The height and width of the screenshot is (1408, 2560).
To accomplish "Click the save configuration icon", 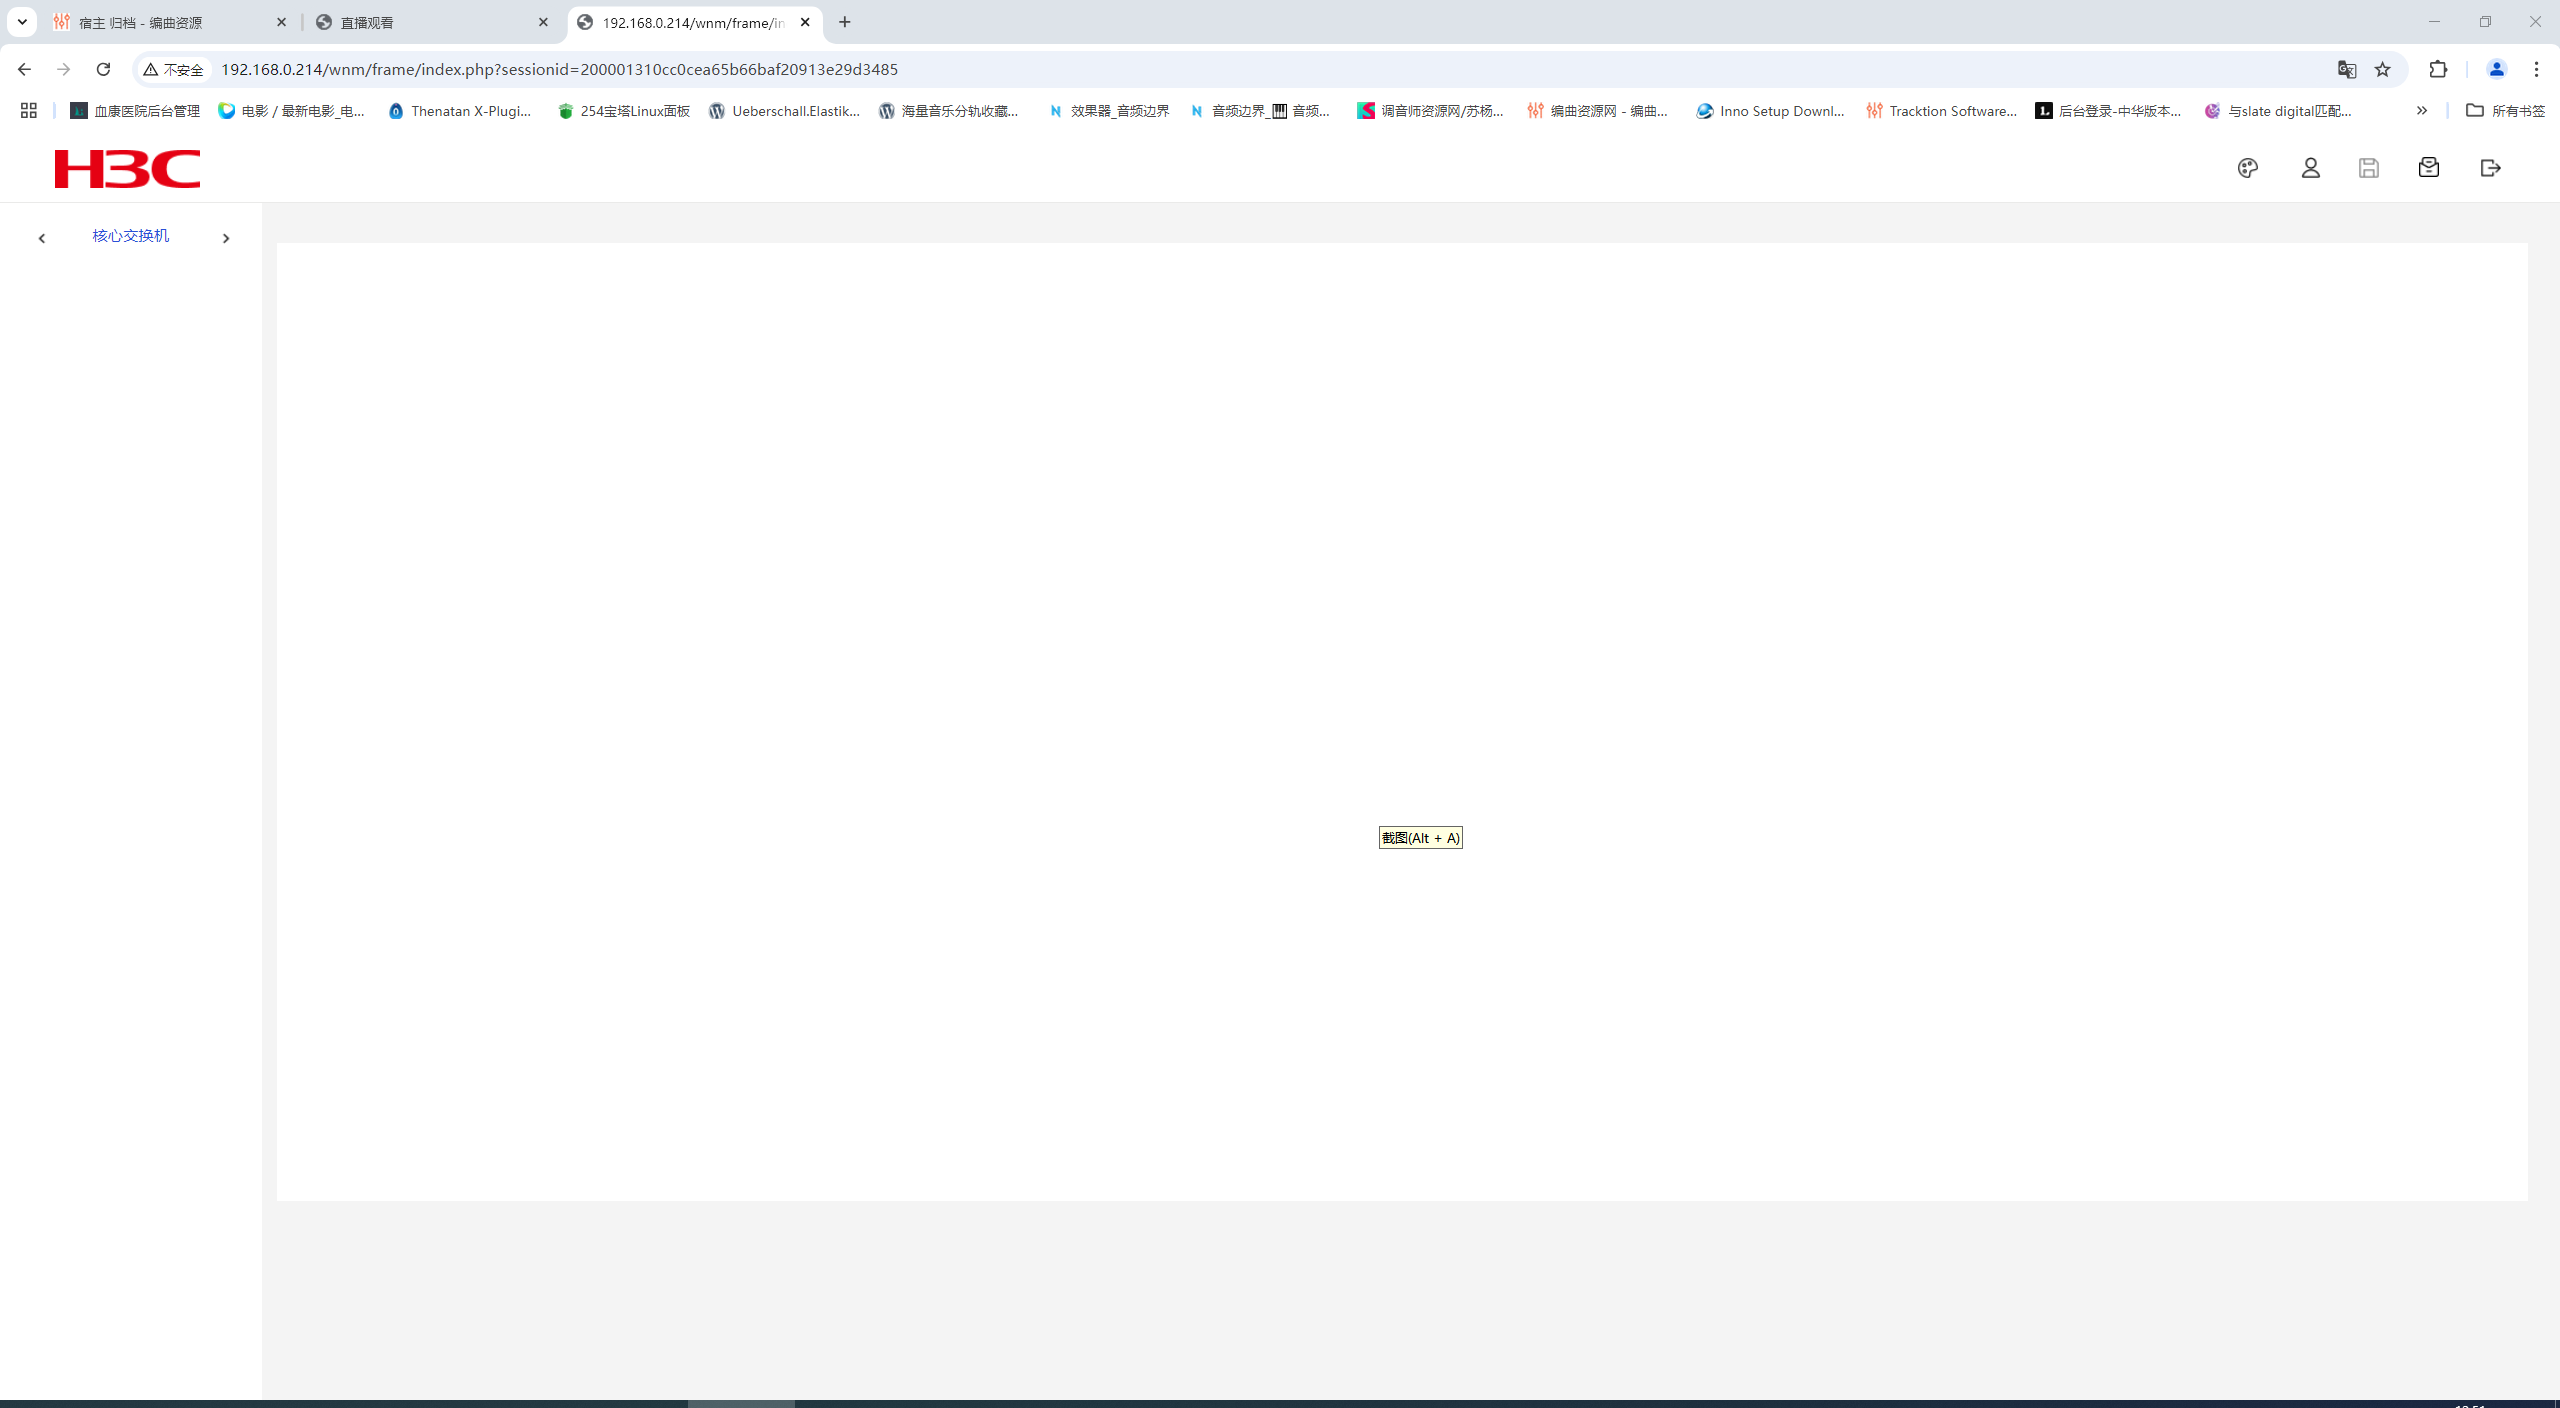I will pyautogui.click(x=2369, y=168).
